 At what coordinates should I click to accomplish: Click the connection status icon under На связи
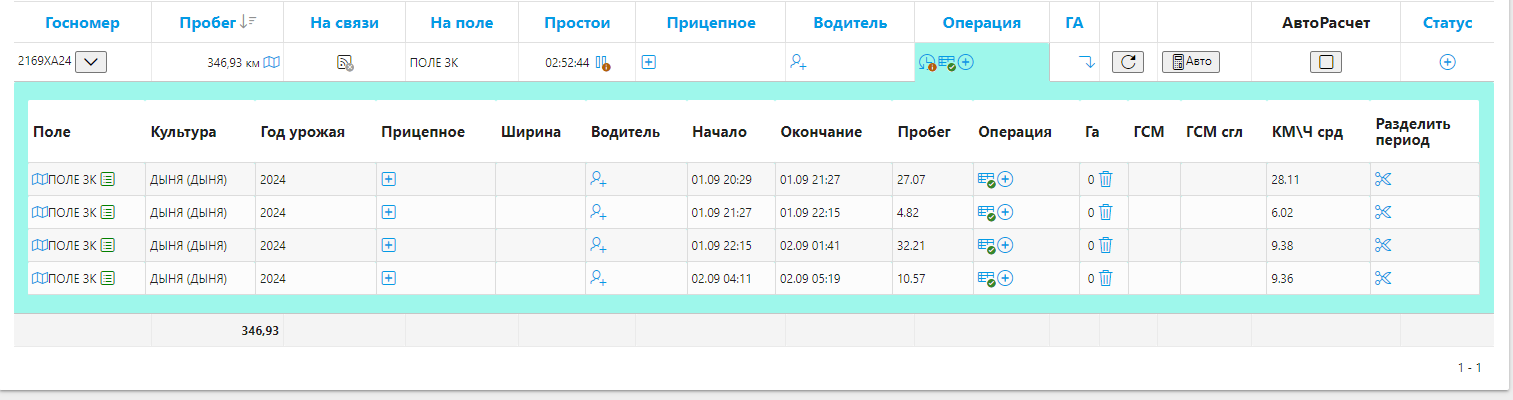[x=345, y=62]
